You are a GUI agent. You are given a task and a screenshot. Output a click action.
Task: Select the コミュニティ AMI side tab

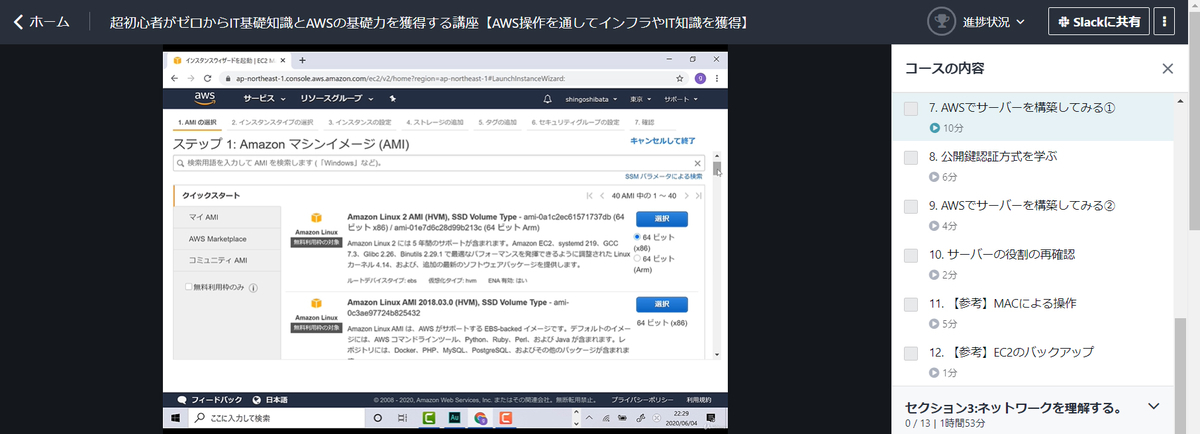(x=227, y=260)
